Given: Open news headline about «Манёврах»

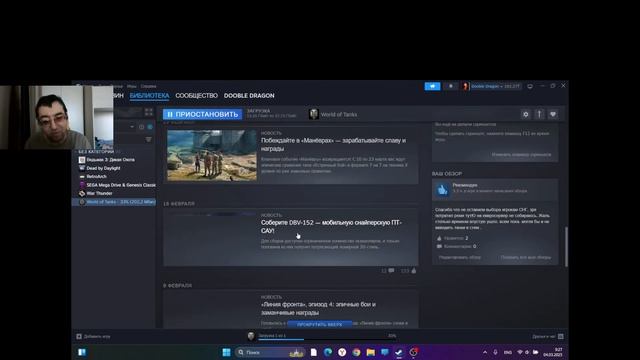Looking at the screenshot, I should tap(333, 144).
